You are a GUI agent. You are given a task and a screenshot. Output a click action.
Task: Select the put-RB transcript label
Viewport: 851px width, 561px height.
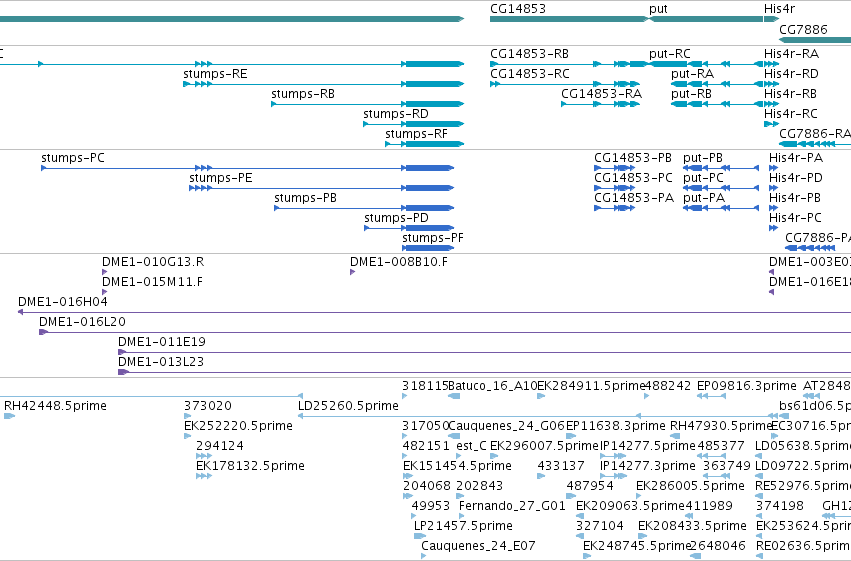point(691,94)
